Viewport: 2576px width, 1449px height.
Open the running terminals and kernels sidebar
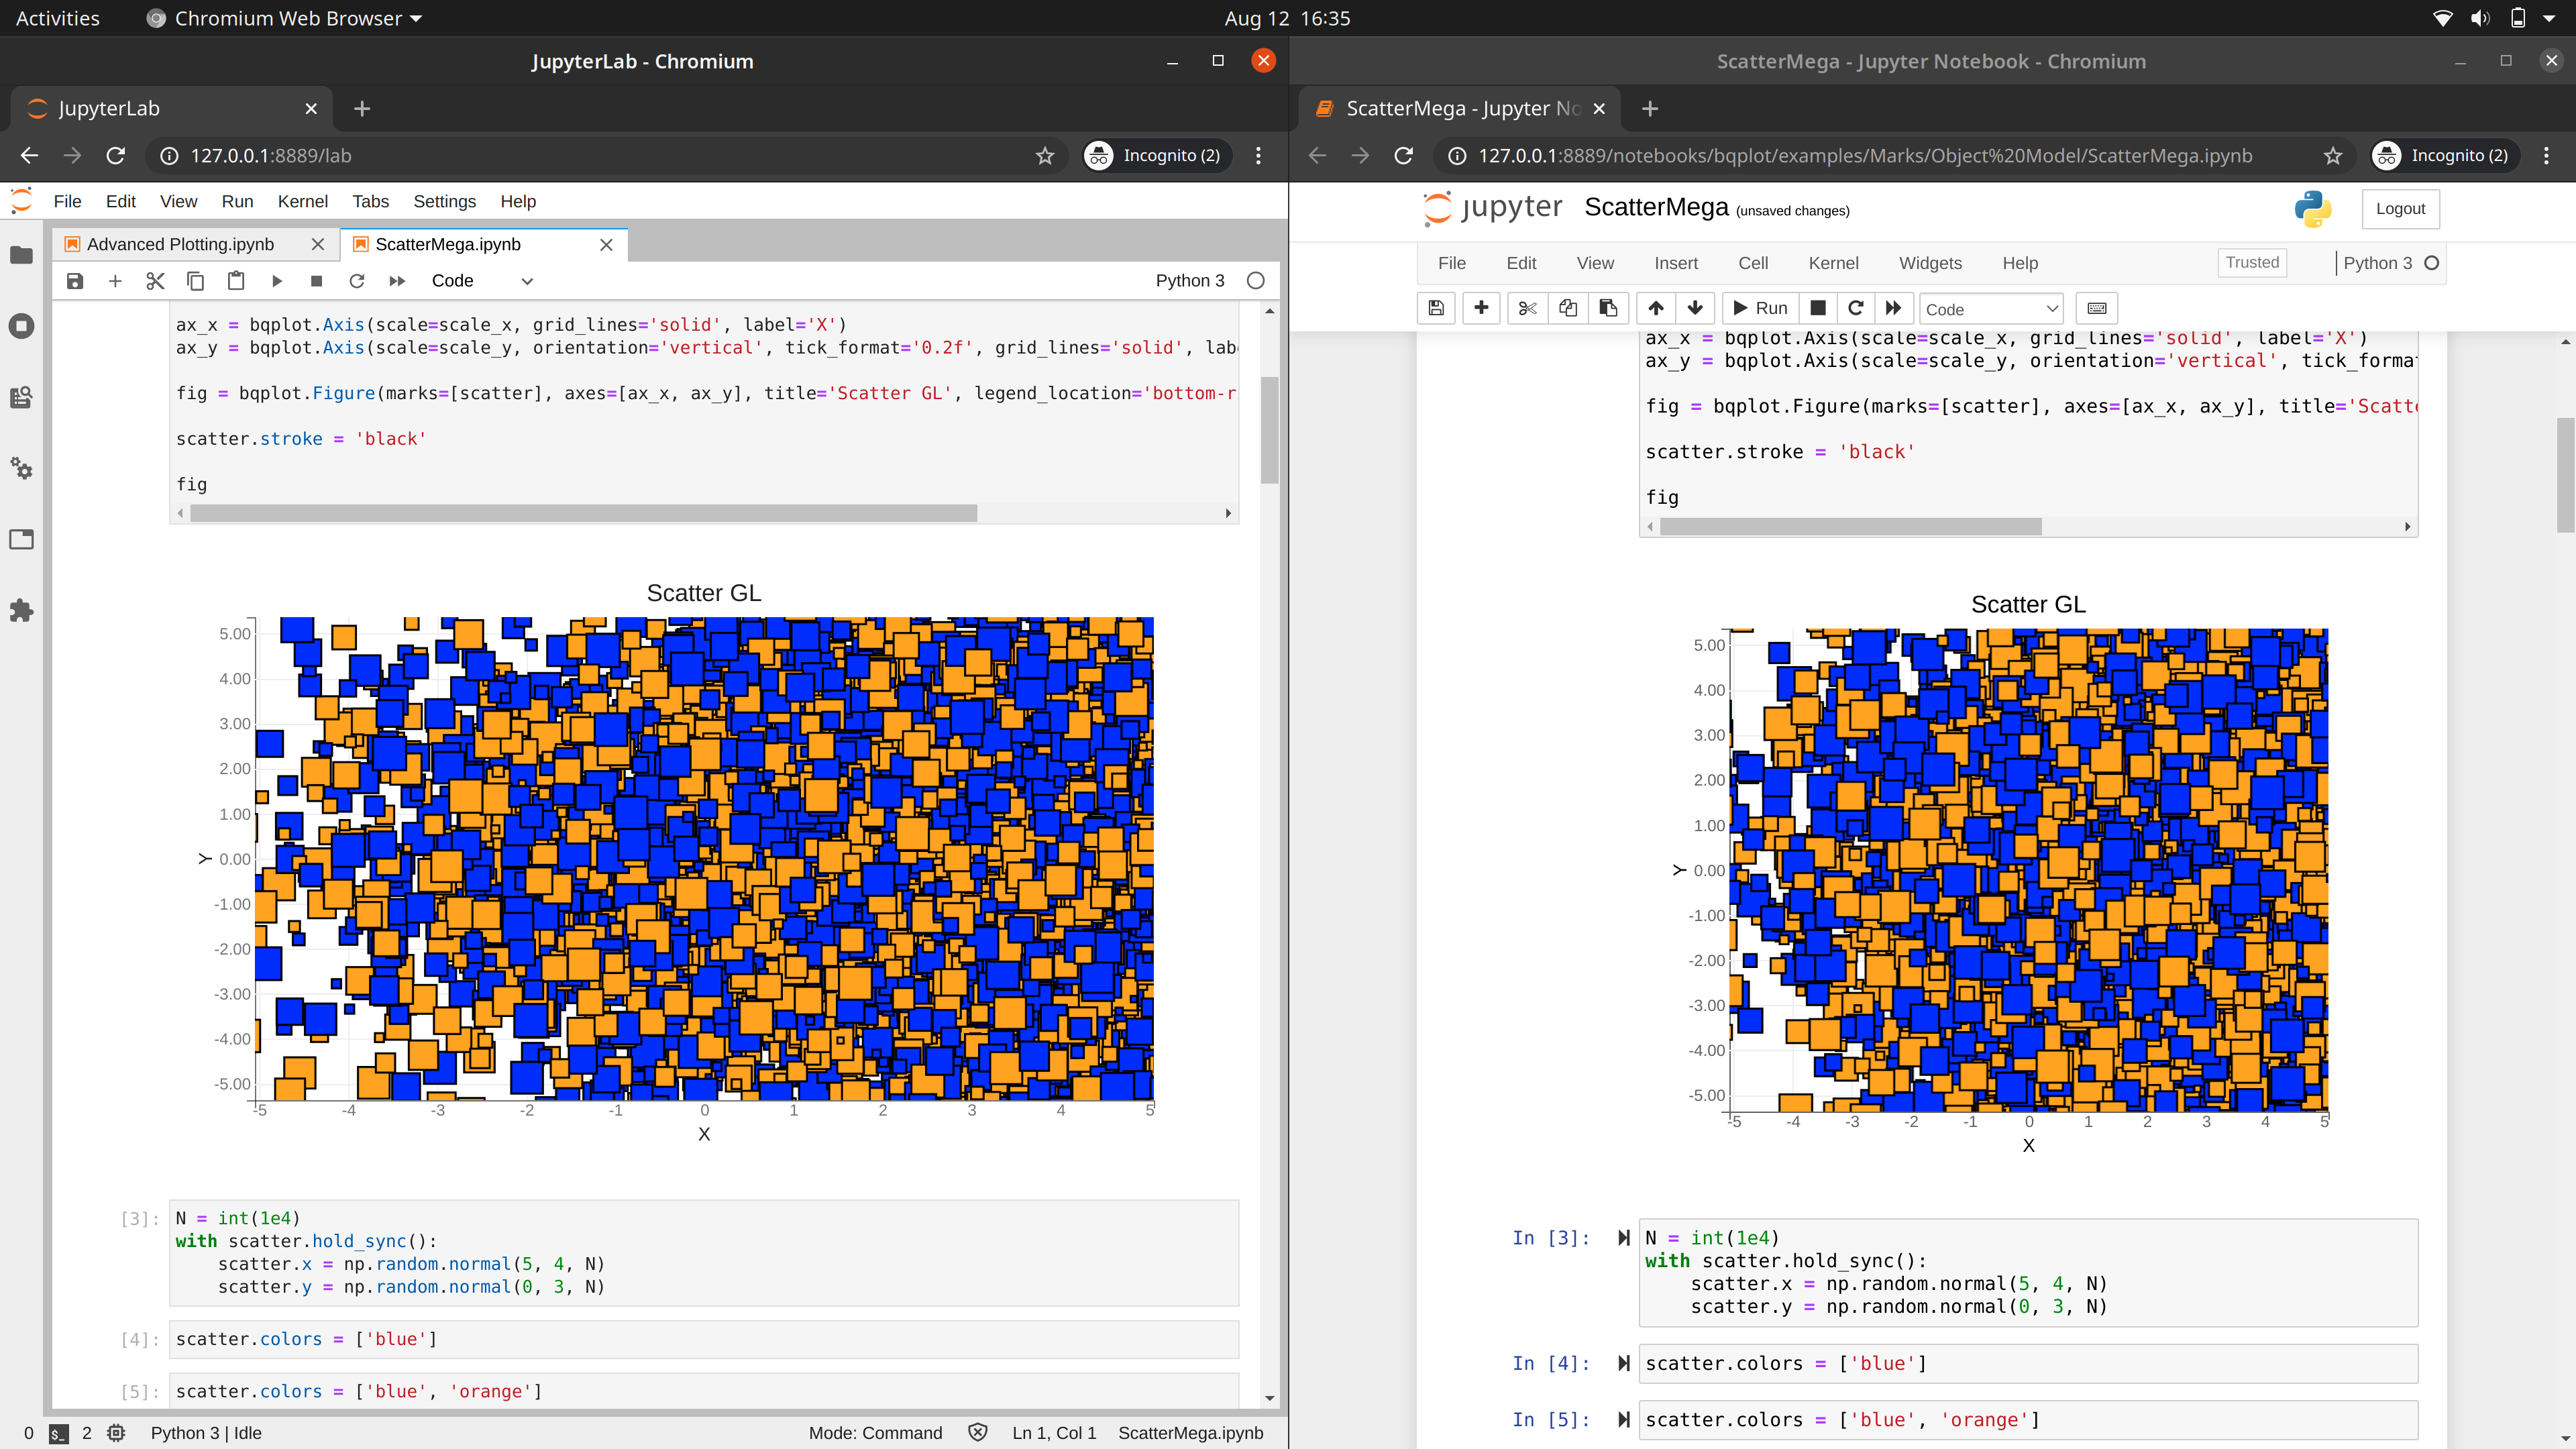pos(21,326)
